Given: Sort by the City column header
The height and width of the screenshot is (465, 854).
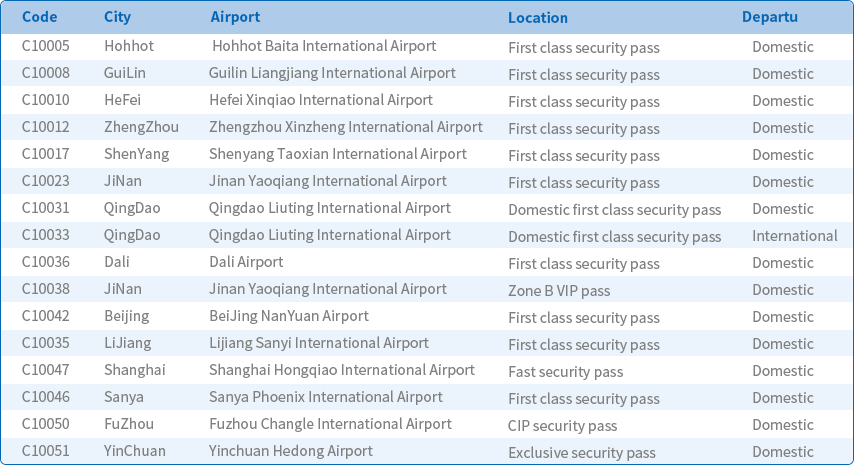Looking at the screenshot, I should tap(117, 17).
